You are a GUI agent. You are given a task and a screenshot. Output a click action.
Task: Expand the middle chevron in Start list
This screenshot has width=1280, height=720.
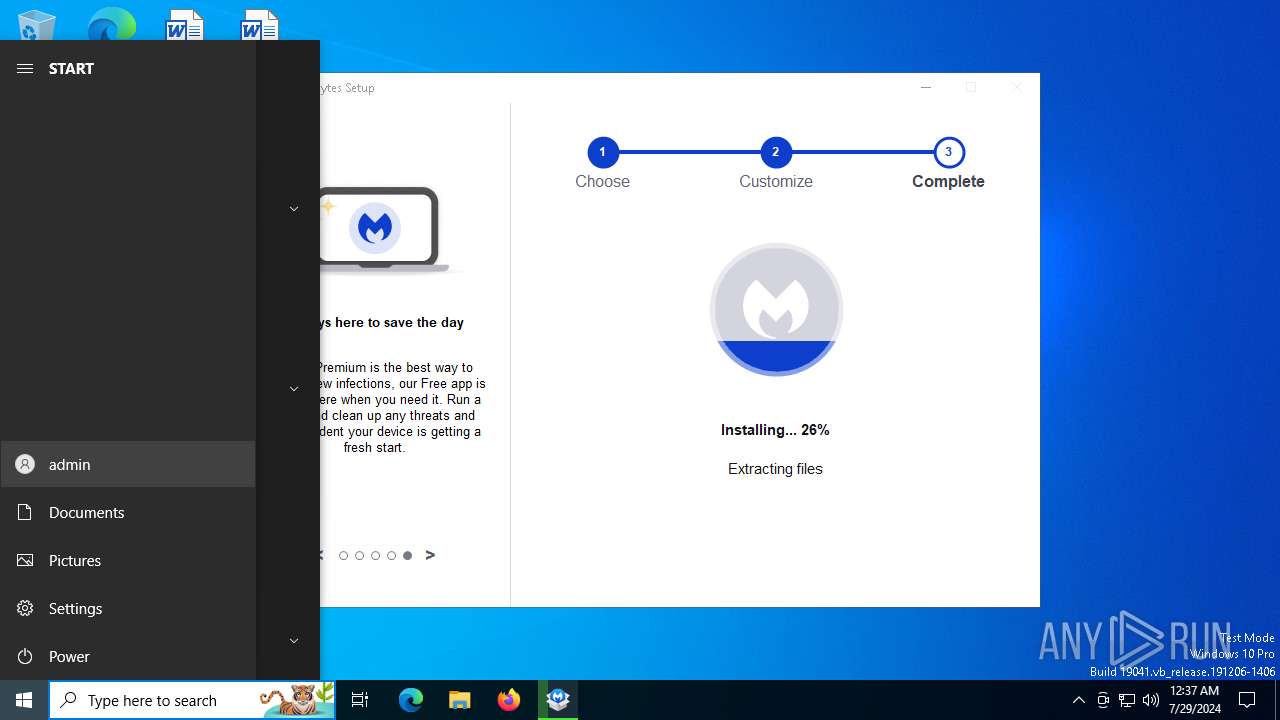294,389
